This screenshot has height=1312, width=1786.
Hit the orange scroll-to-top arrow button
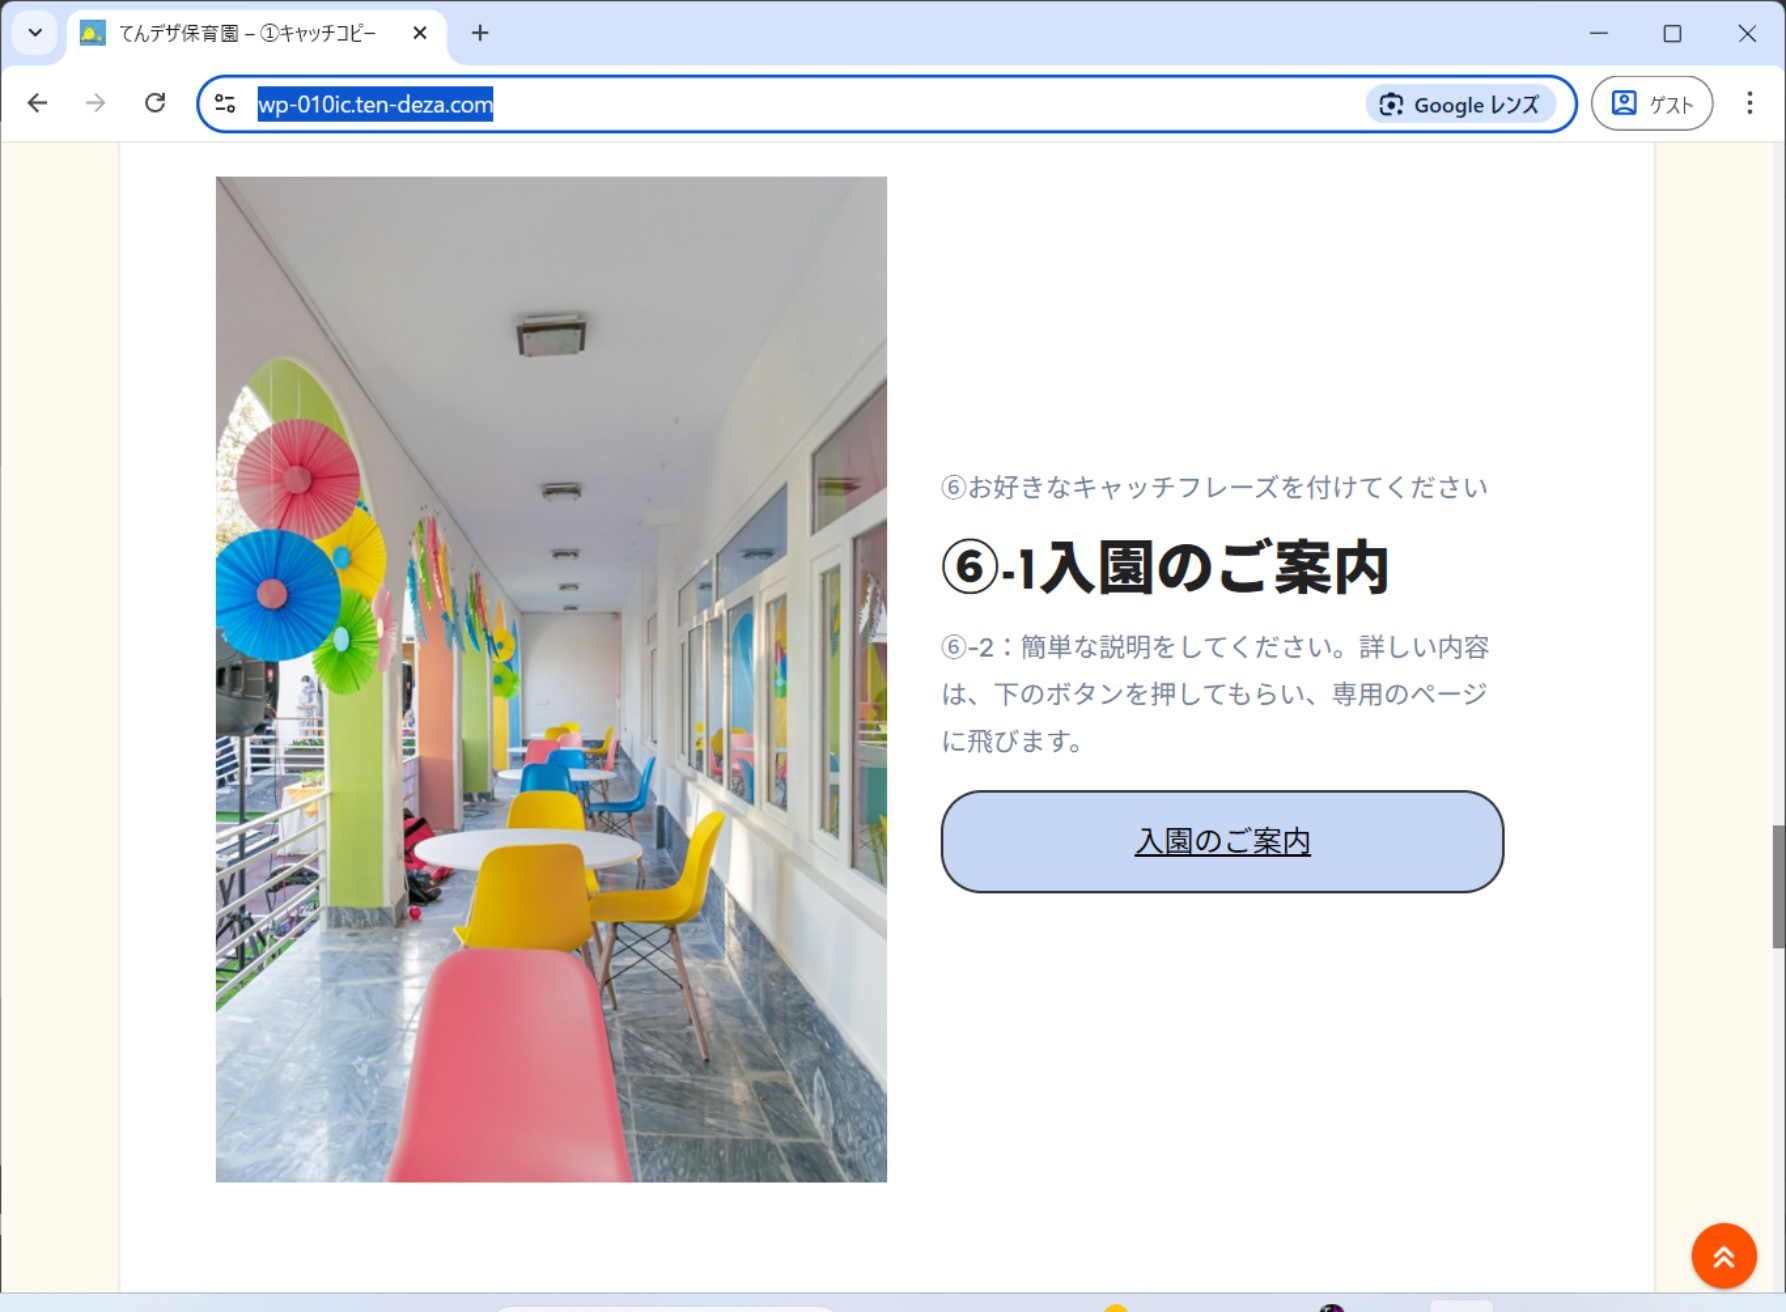[x=1723, y=1256]
